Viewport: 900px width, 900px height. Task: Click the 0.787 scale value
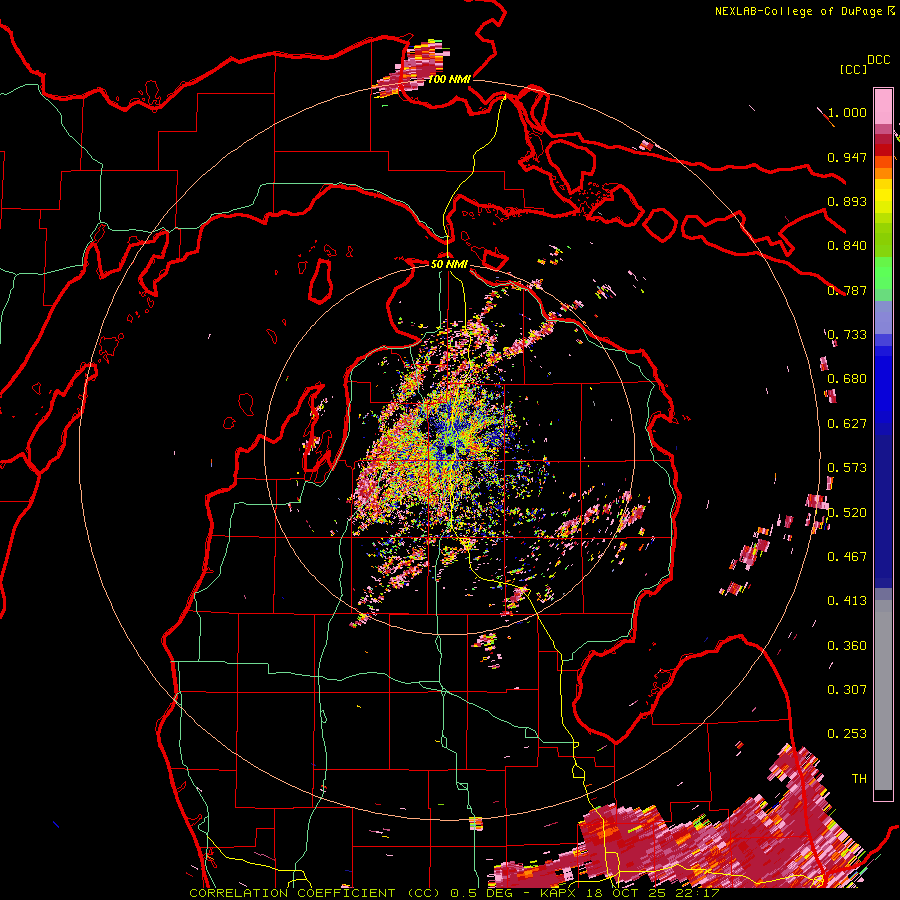pos(847,290)
